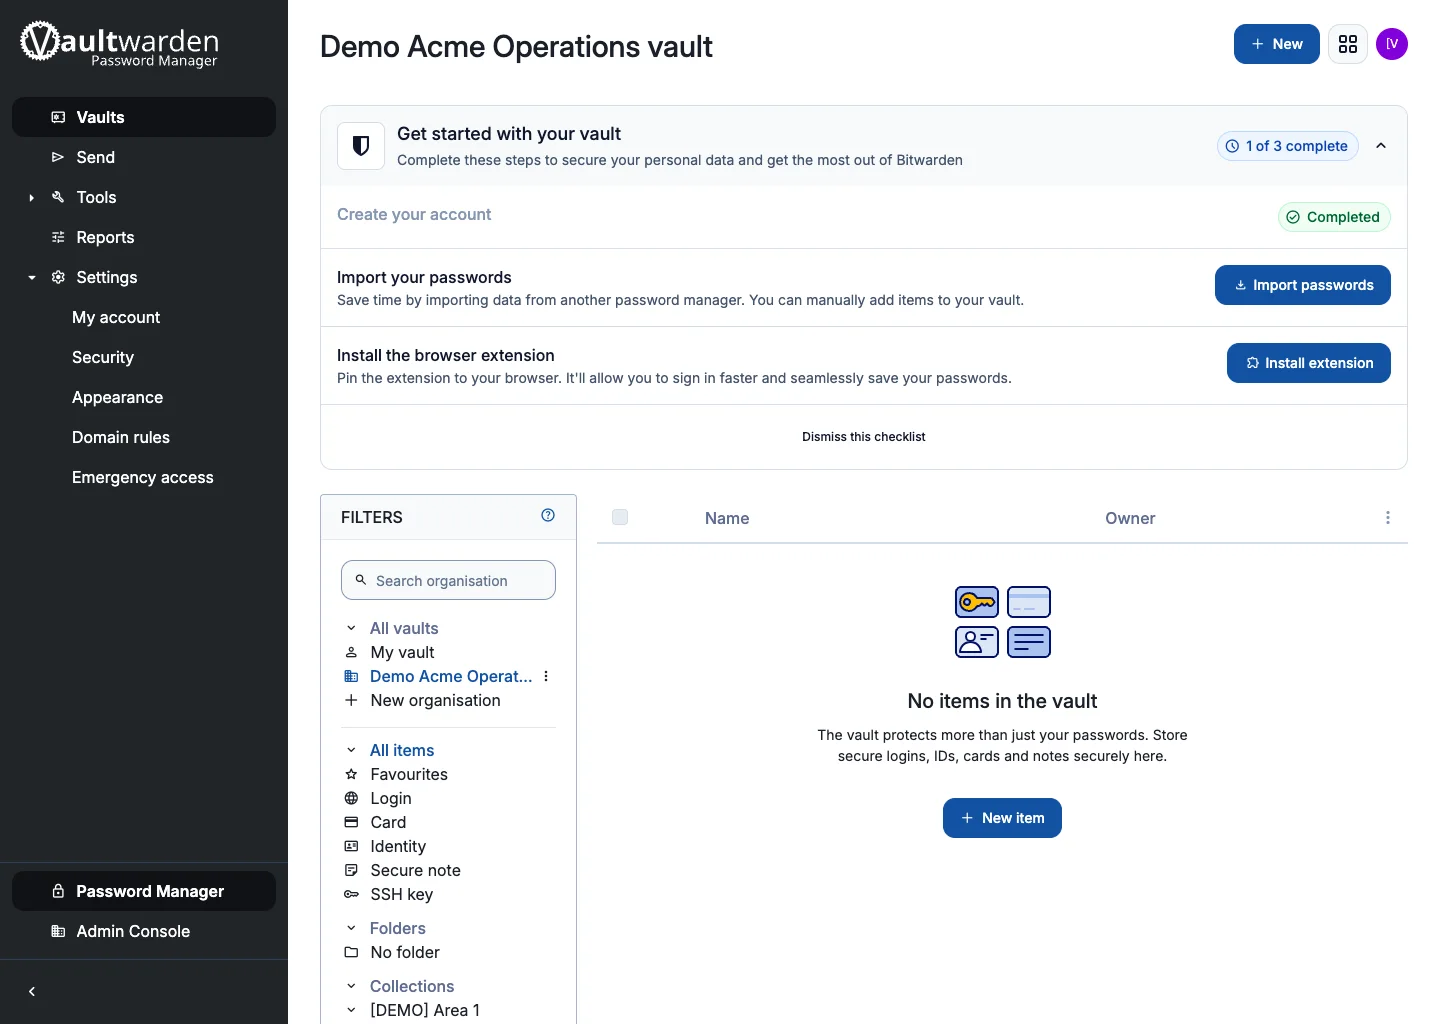Filter items by Login type
The image size is (1440, 1024).
(x=391, y=798)
